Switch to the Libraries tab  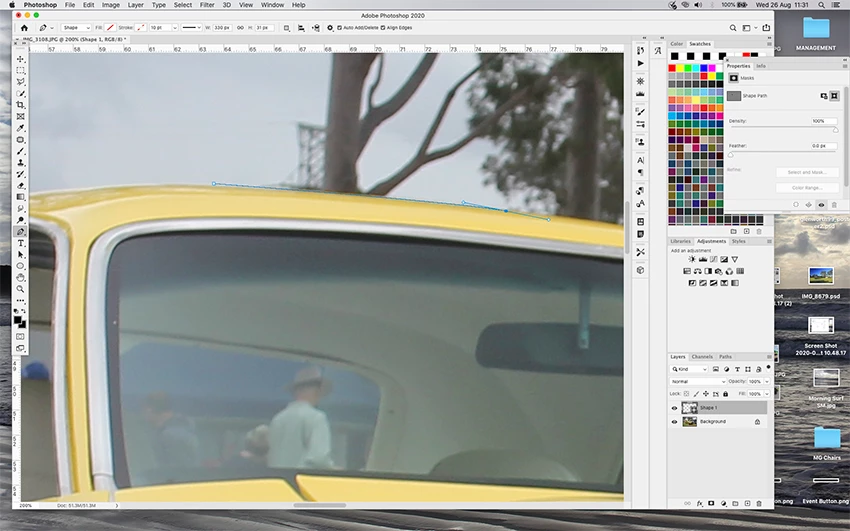(x=680, y=241)
